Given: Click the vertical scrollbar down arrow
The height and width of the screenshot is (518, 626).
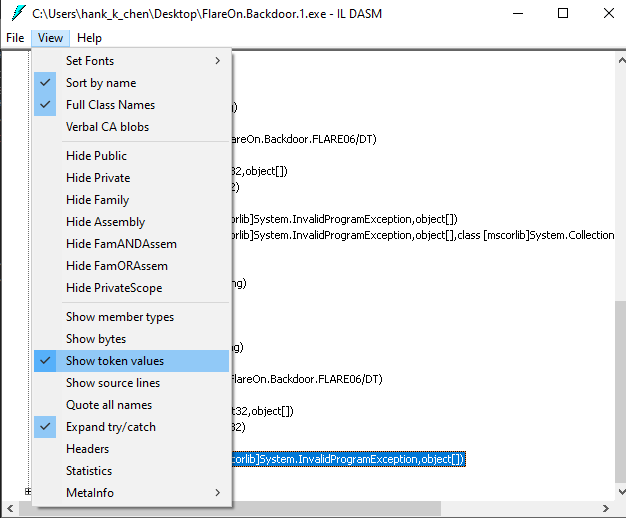Looking at the screenshot, I should (621, 492).
